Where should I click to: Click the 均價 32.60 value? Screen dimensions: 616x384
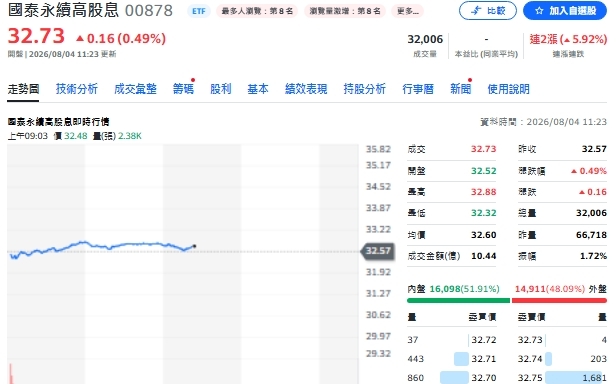(x=484, y=235)
